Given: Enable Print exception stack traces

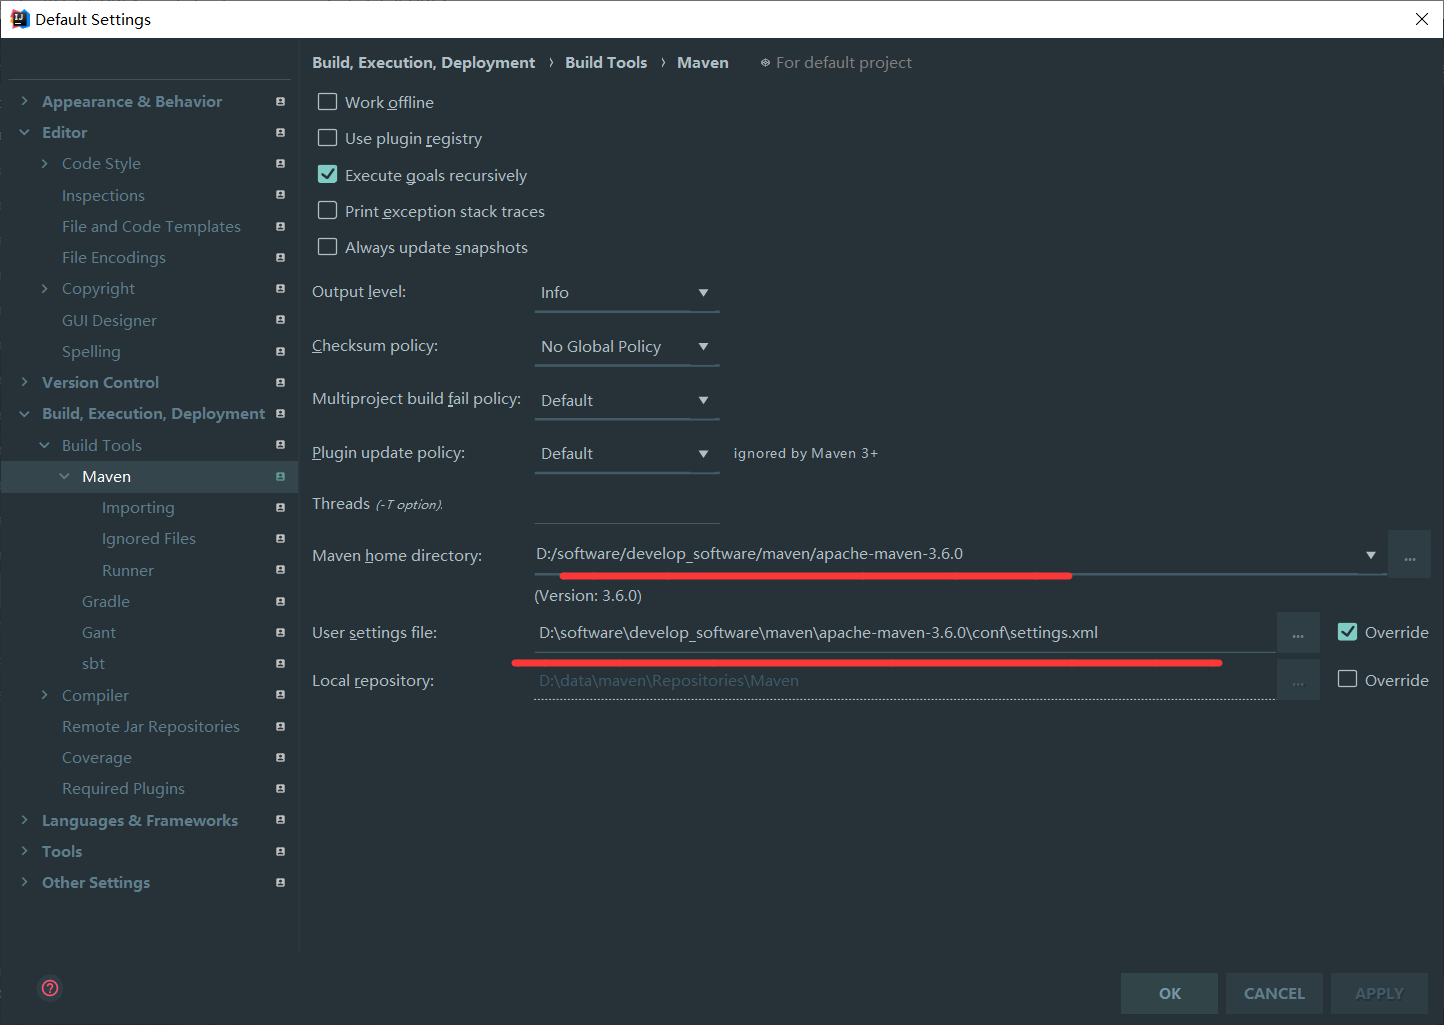Looking at the screenshot, I should [x=327, y=211].
